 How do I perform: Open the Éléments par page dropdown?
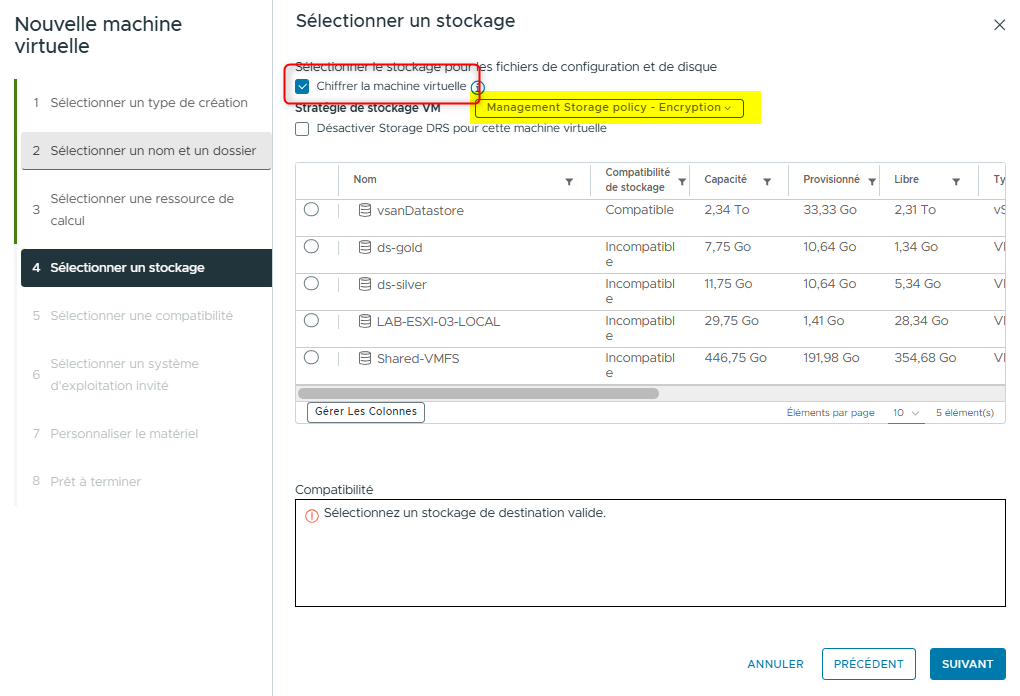tap(906, 413)
